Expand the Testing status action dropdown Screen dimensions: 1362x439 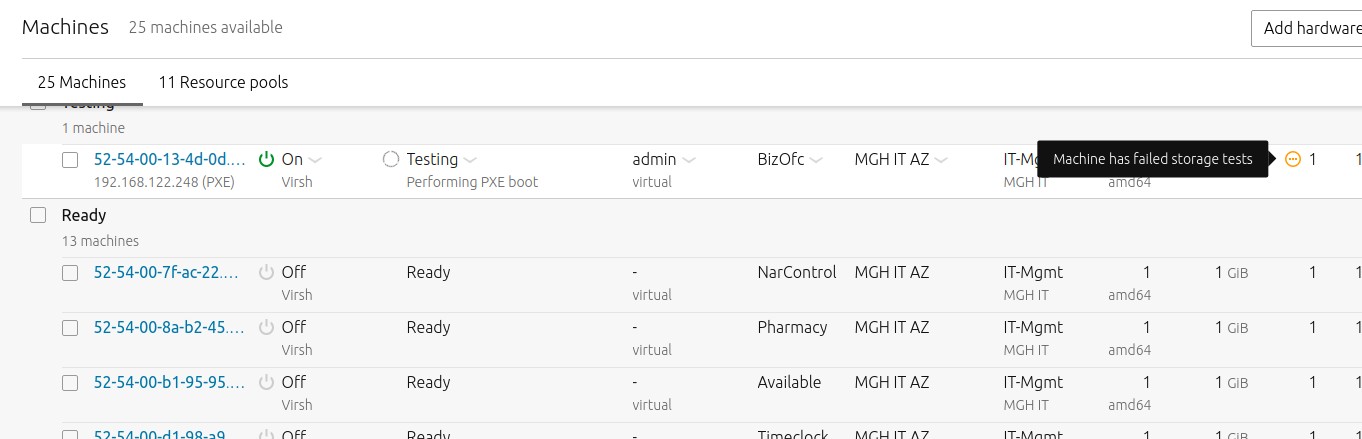pyautogui.click(x=471, y=160)
